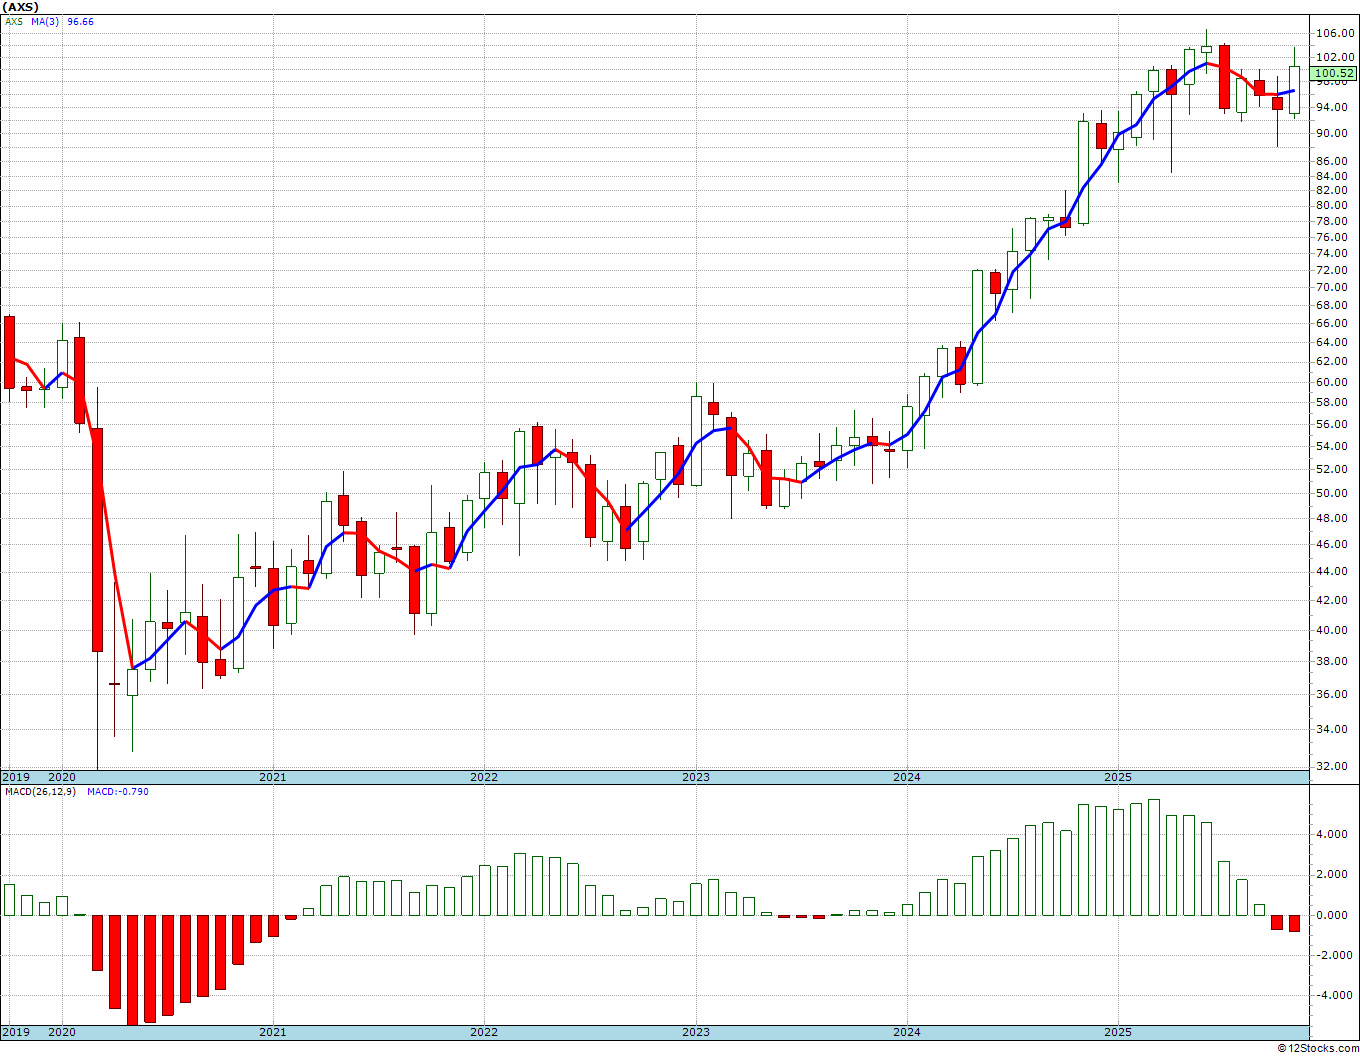This screenshot has height=1056, width=1360.
Task: Select the 48.00 price axis label
Action: pyautogui.click(x=1335, y=518)
